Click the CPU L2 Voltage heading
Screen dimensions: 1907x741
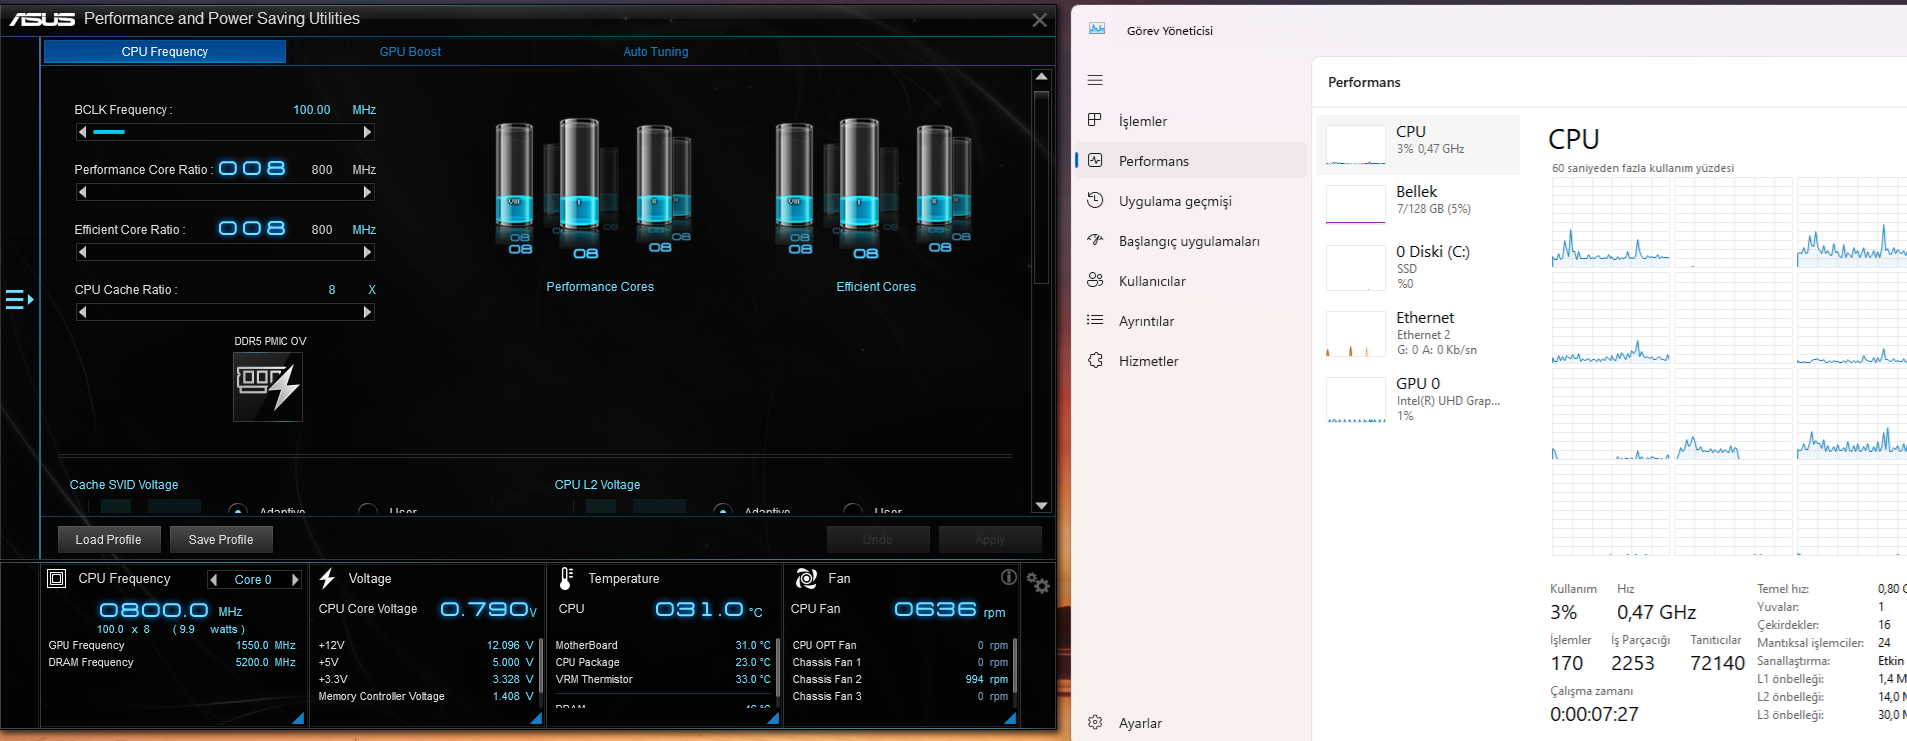(597, 485)
